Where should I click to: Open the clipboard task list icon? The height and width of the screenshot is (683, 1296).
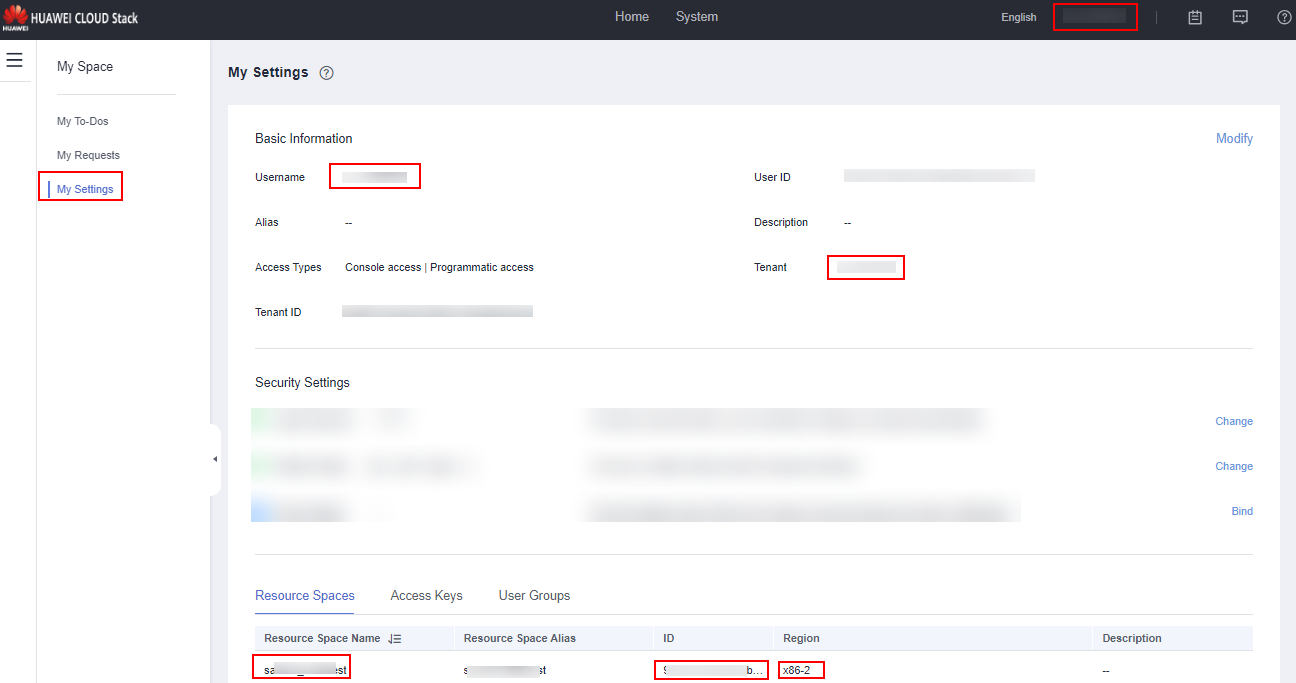click(x=1194, y=17)
